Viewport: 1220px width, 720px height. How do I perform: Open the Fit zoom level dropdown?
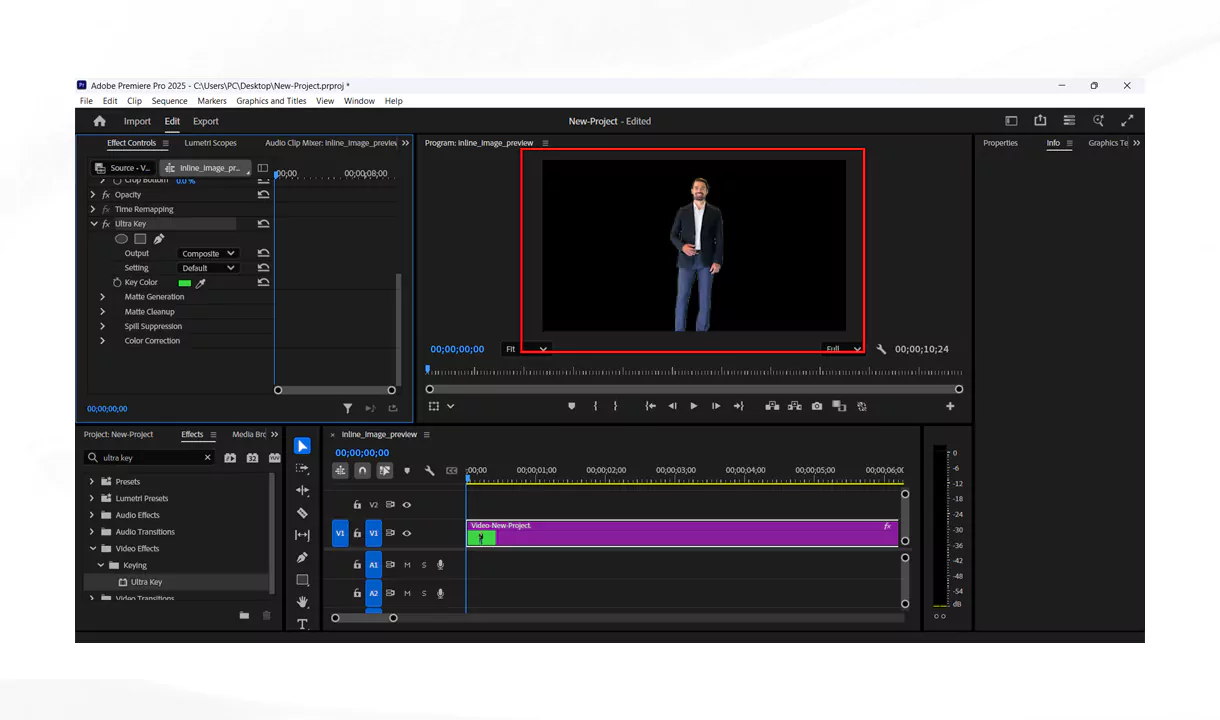coord(526,349)
